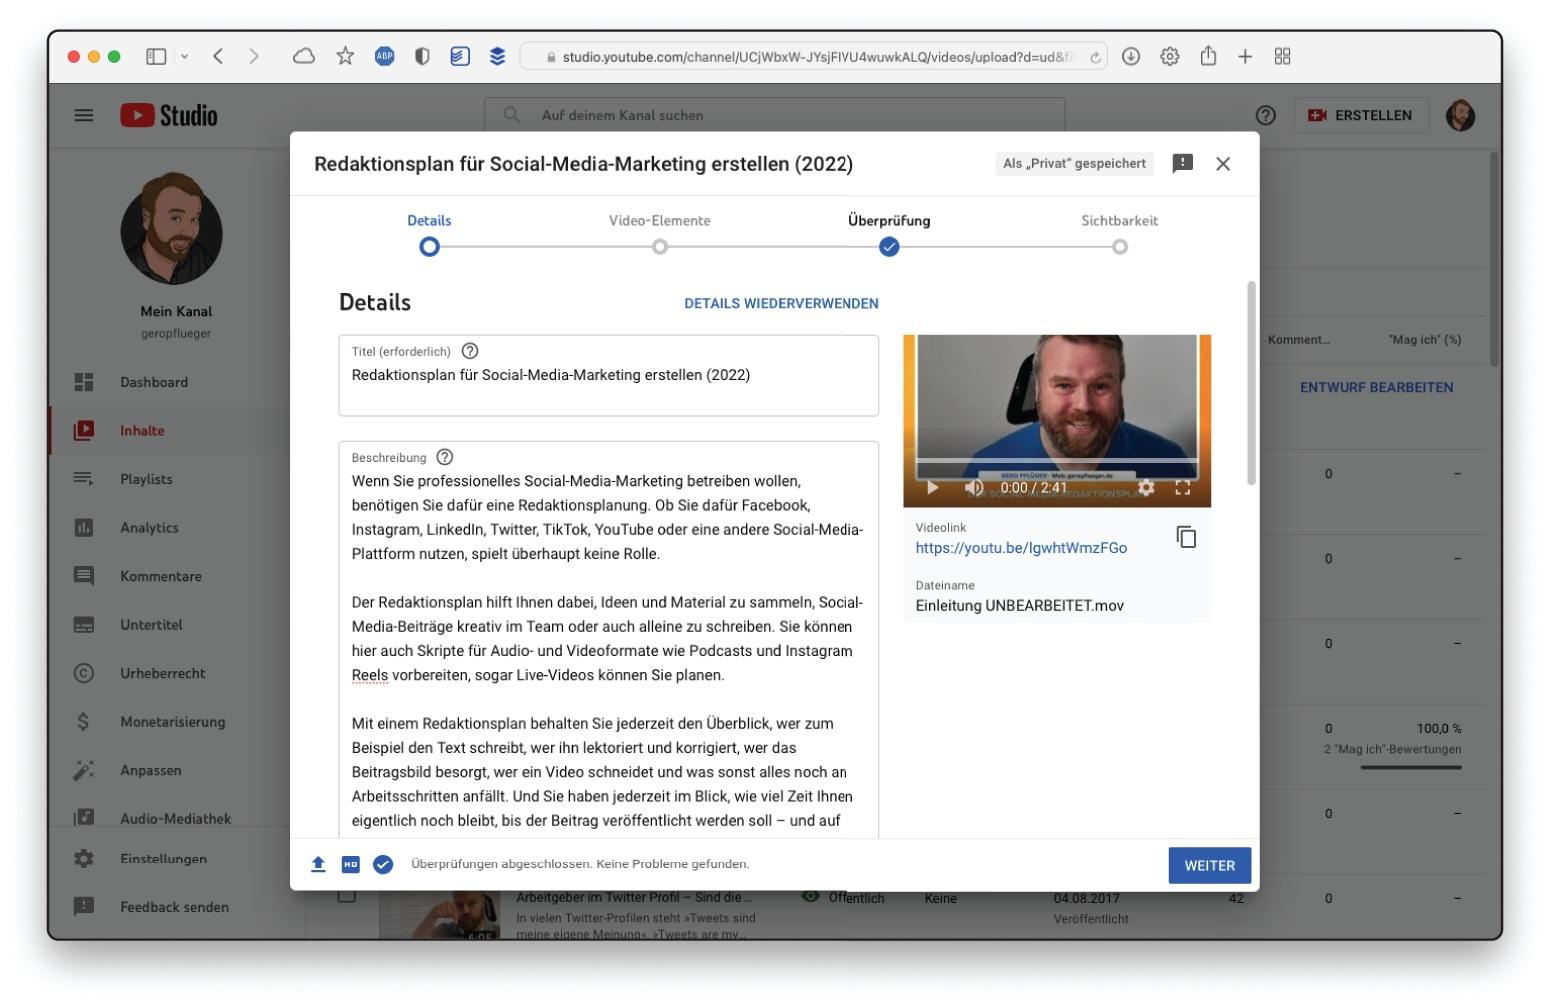Image resolution: width=1550 pixels, height=1007 pixels.
Task: Click the Titel input field
Action: tap(609, 376)
